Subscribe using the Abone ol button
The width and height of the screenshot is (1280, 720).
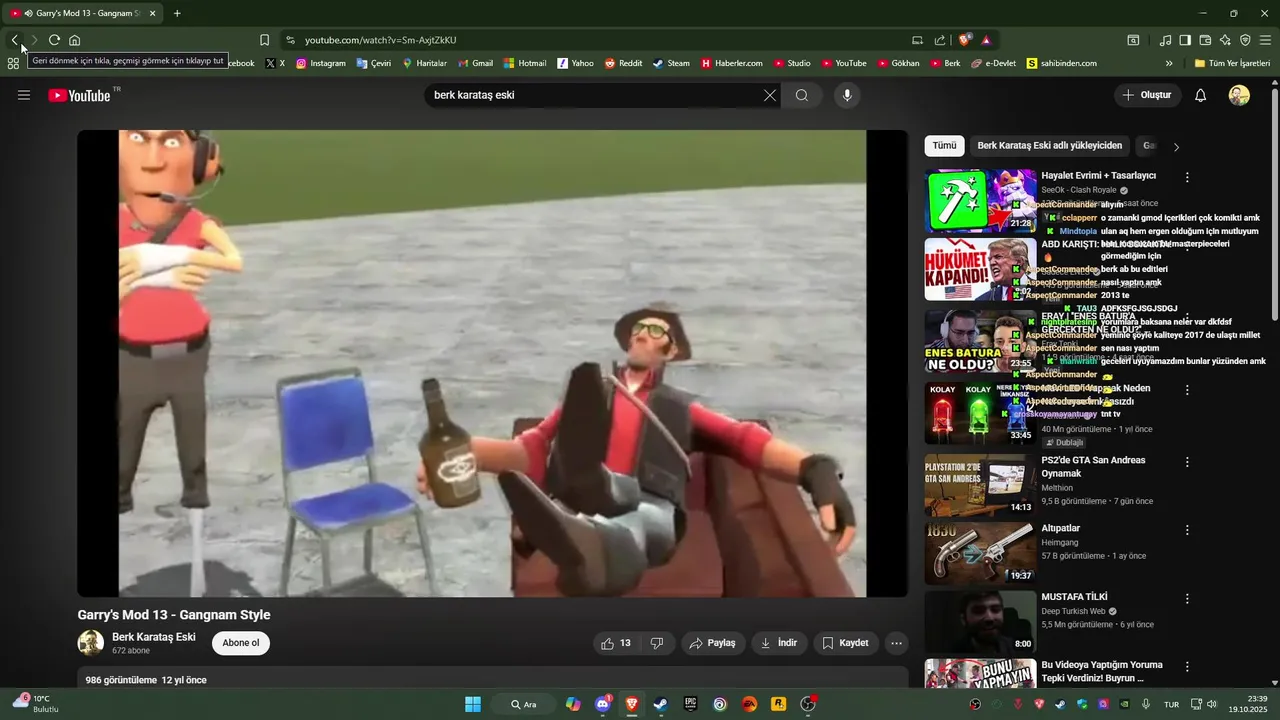tap(241, 643)
